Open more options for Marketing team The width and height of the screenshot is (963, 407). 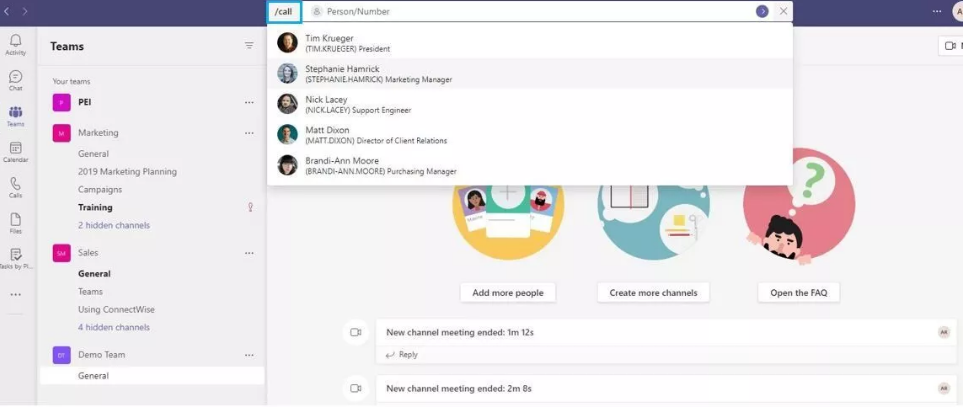[x=249, y=133]
